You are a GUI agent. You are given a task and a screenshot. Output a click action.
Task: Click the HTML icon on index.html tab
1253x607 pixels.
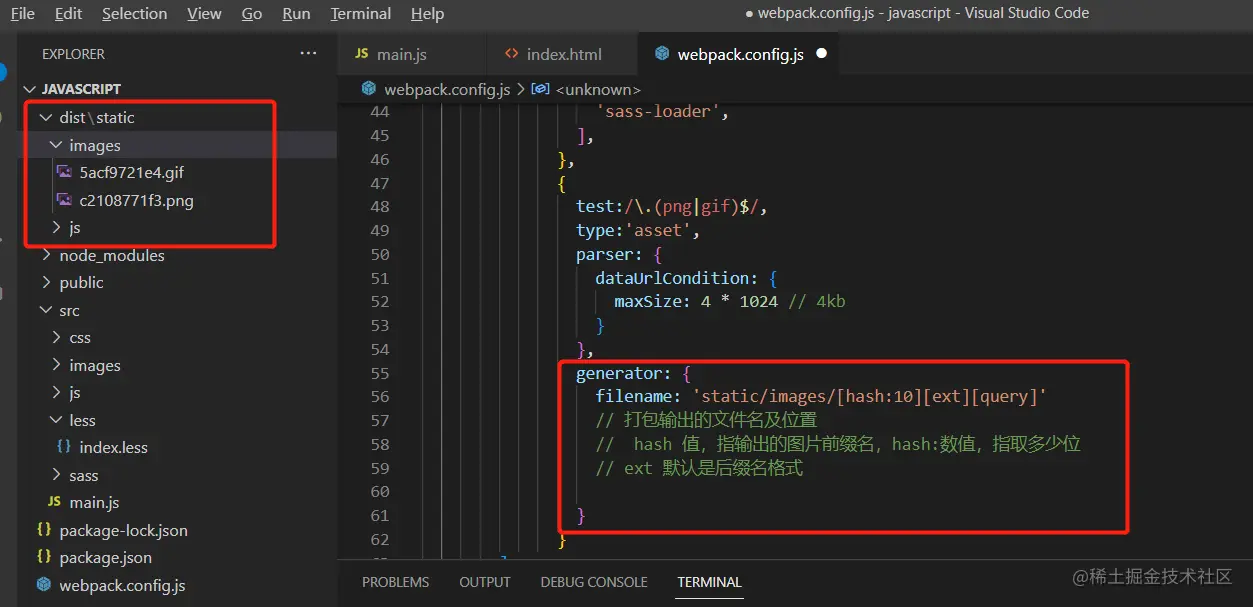pos(511,54)
